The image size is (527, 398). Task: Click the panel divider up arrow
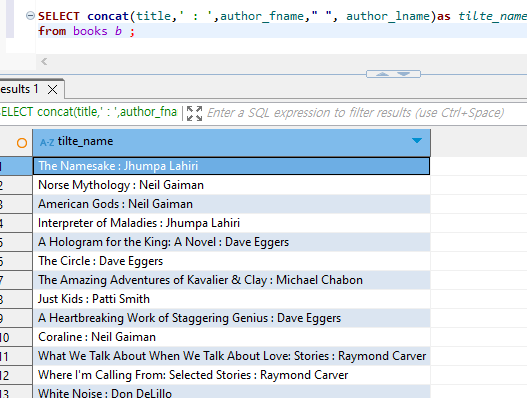tap(382, 74)
